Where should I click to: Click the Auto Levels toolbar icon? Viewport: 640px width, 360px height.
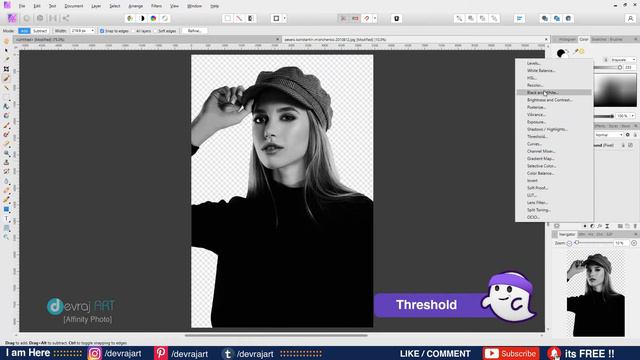[130, 18]
